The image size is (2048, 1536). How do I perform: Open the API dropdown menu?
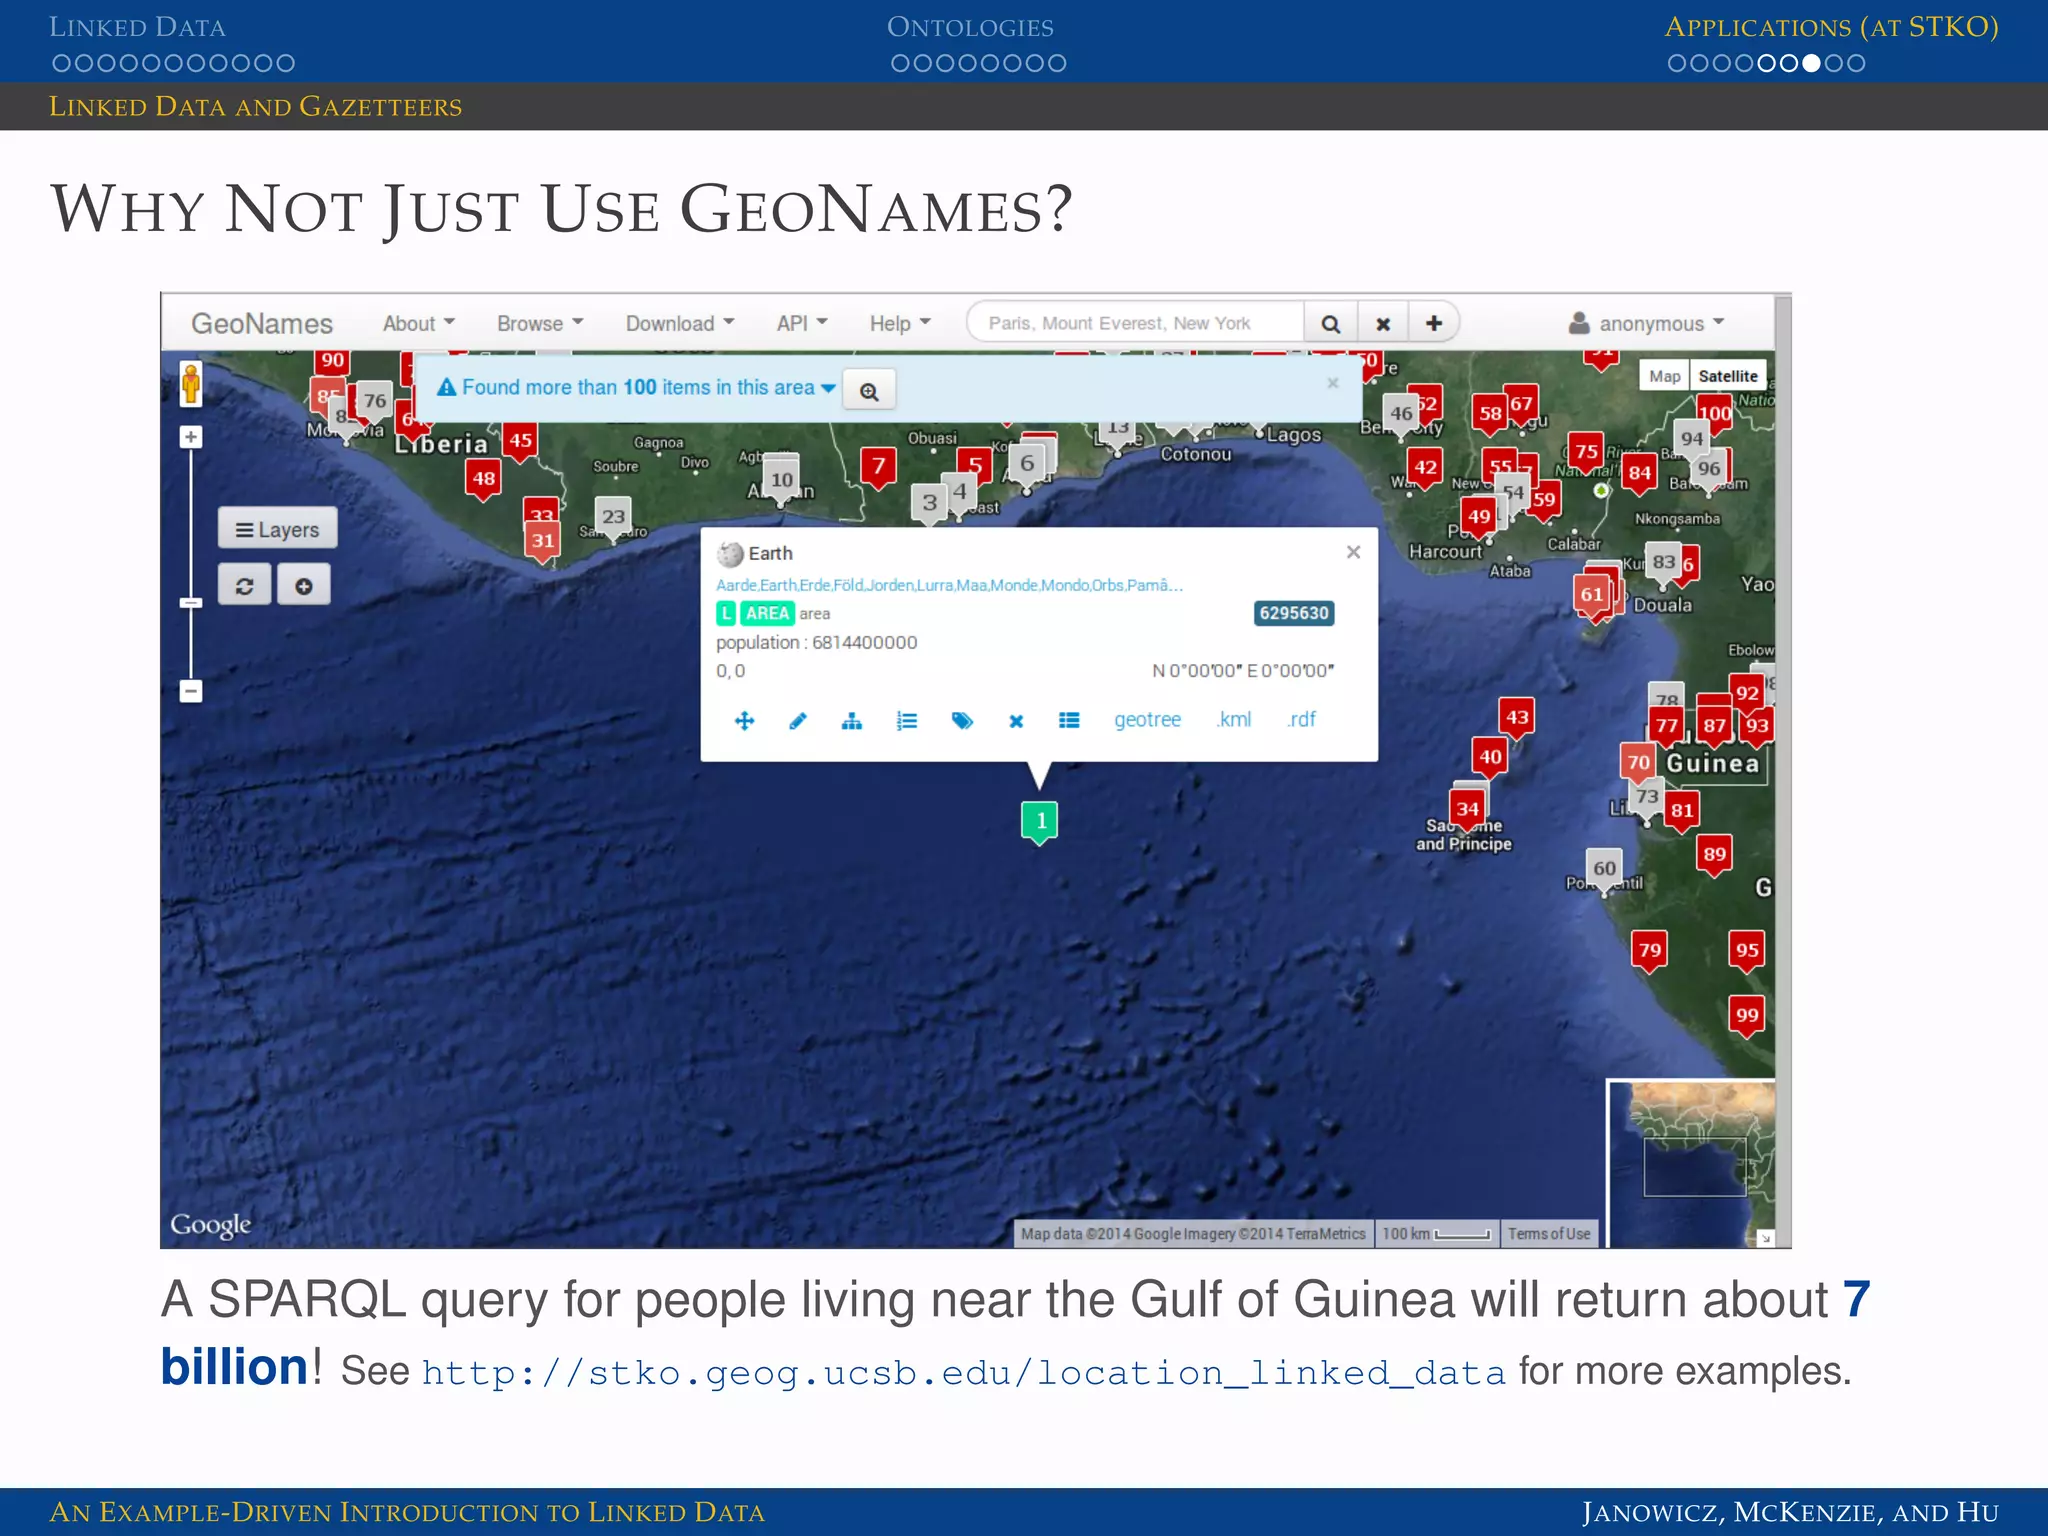point(802,323)
